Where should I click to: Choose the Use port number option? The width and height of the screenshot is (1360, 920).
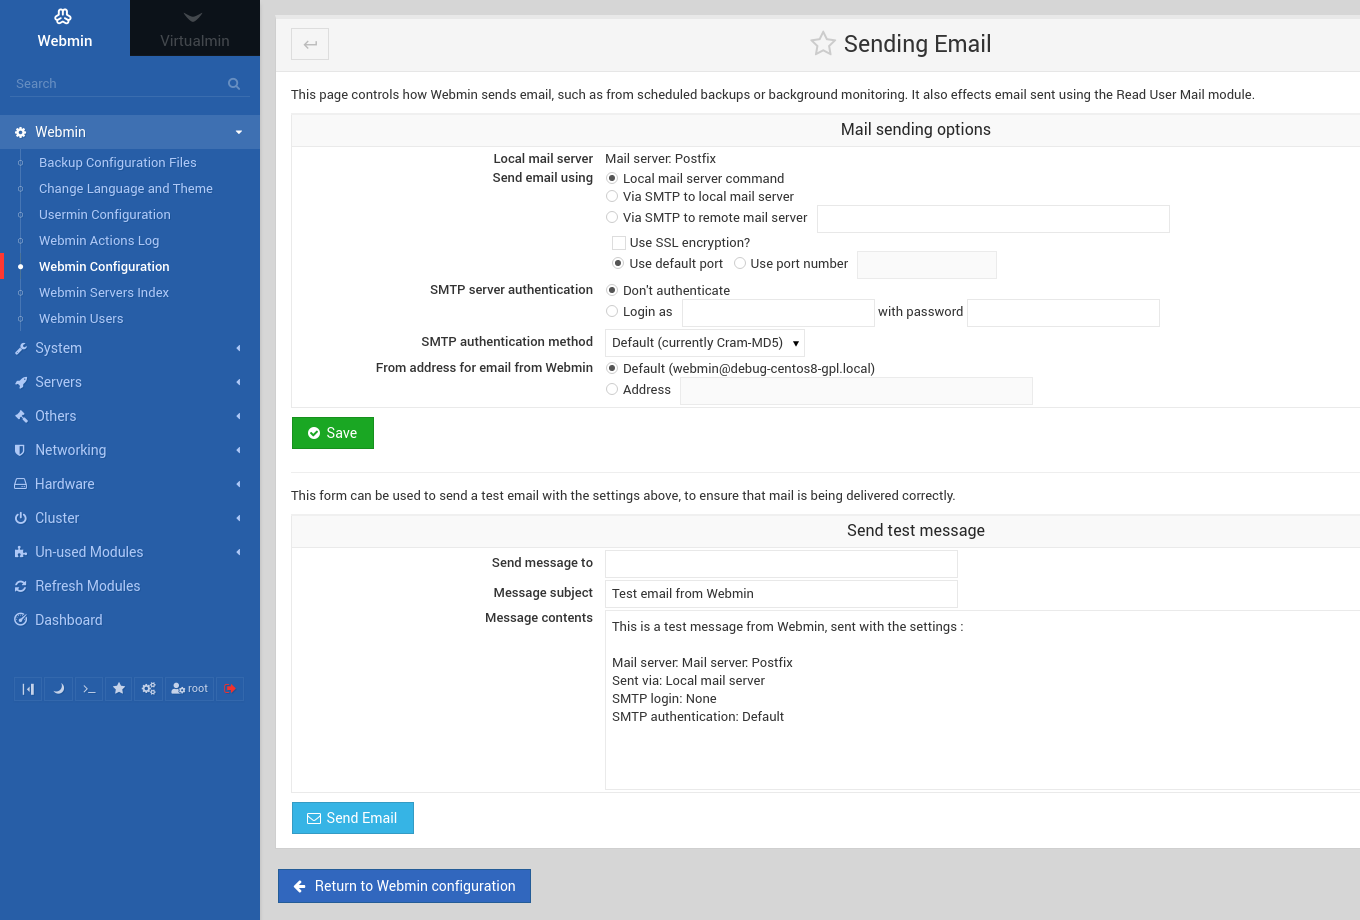(739, 263)
